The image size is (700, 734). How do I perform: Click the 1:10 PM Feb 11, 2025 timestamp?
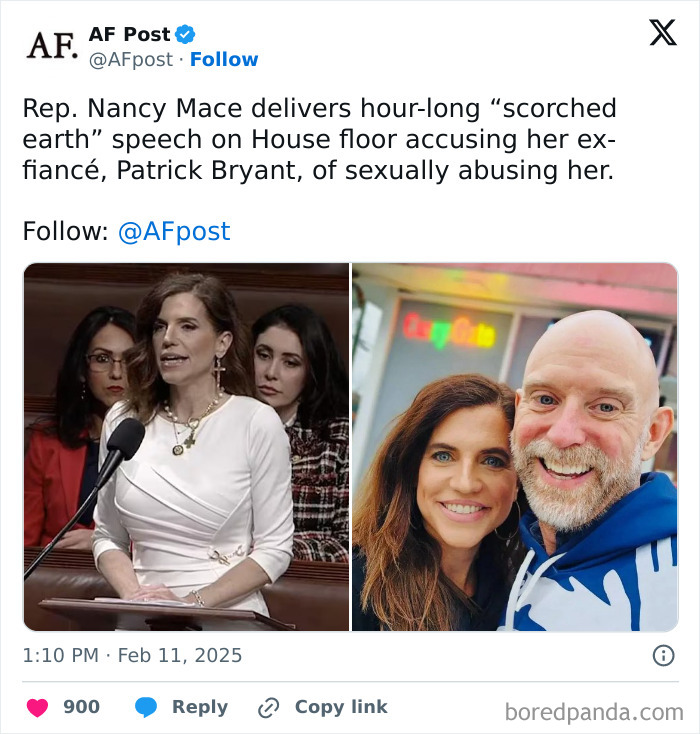coord(132,656)
